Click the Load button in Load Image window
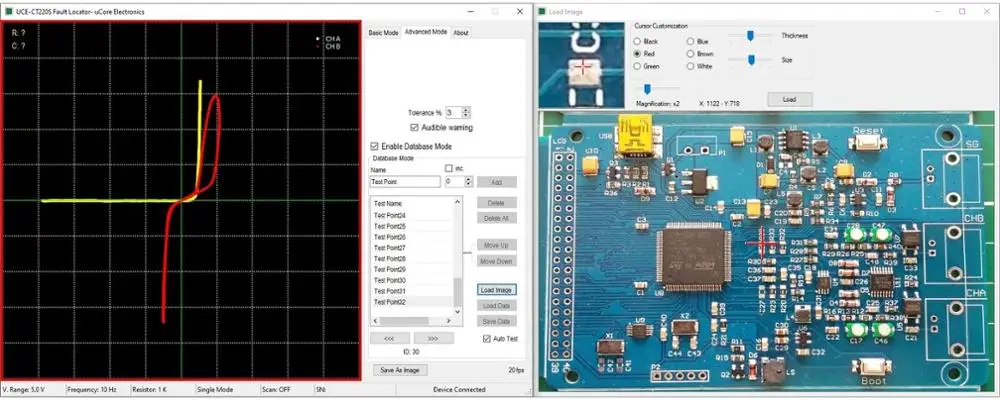 (790, 100)
